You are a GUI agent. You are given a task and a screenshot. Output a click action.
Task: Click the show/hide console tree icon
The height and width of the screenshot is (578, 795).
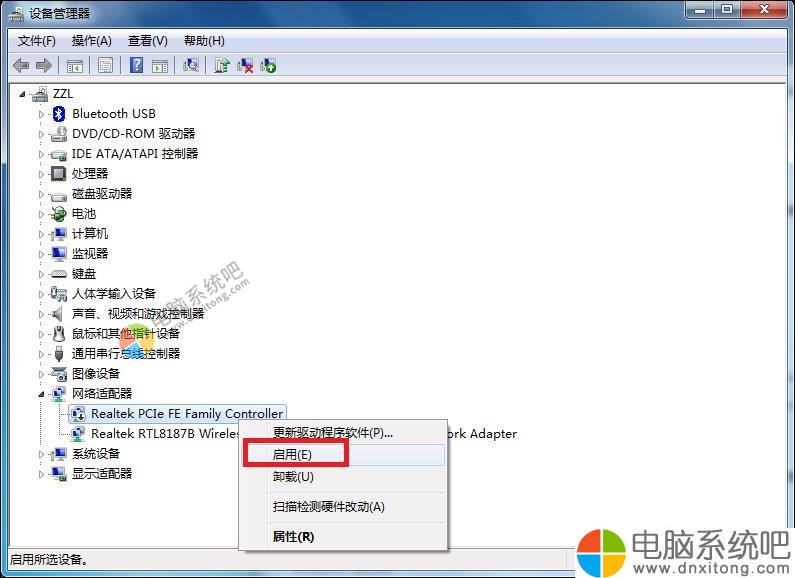[75, 65]
